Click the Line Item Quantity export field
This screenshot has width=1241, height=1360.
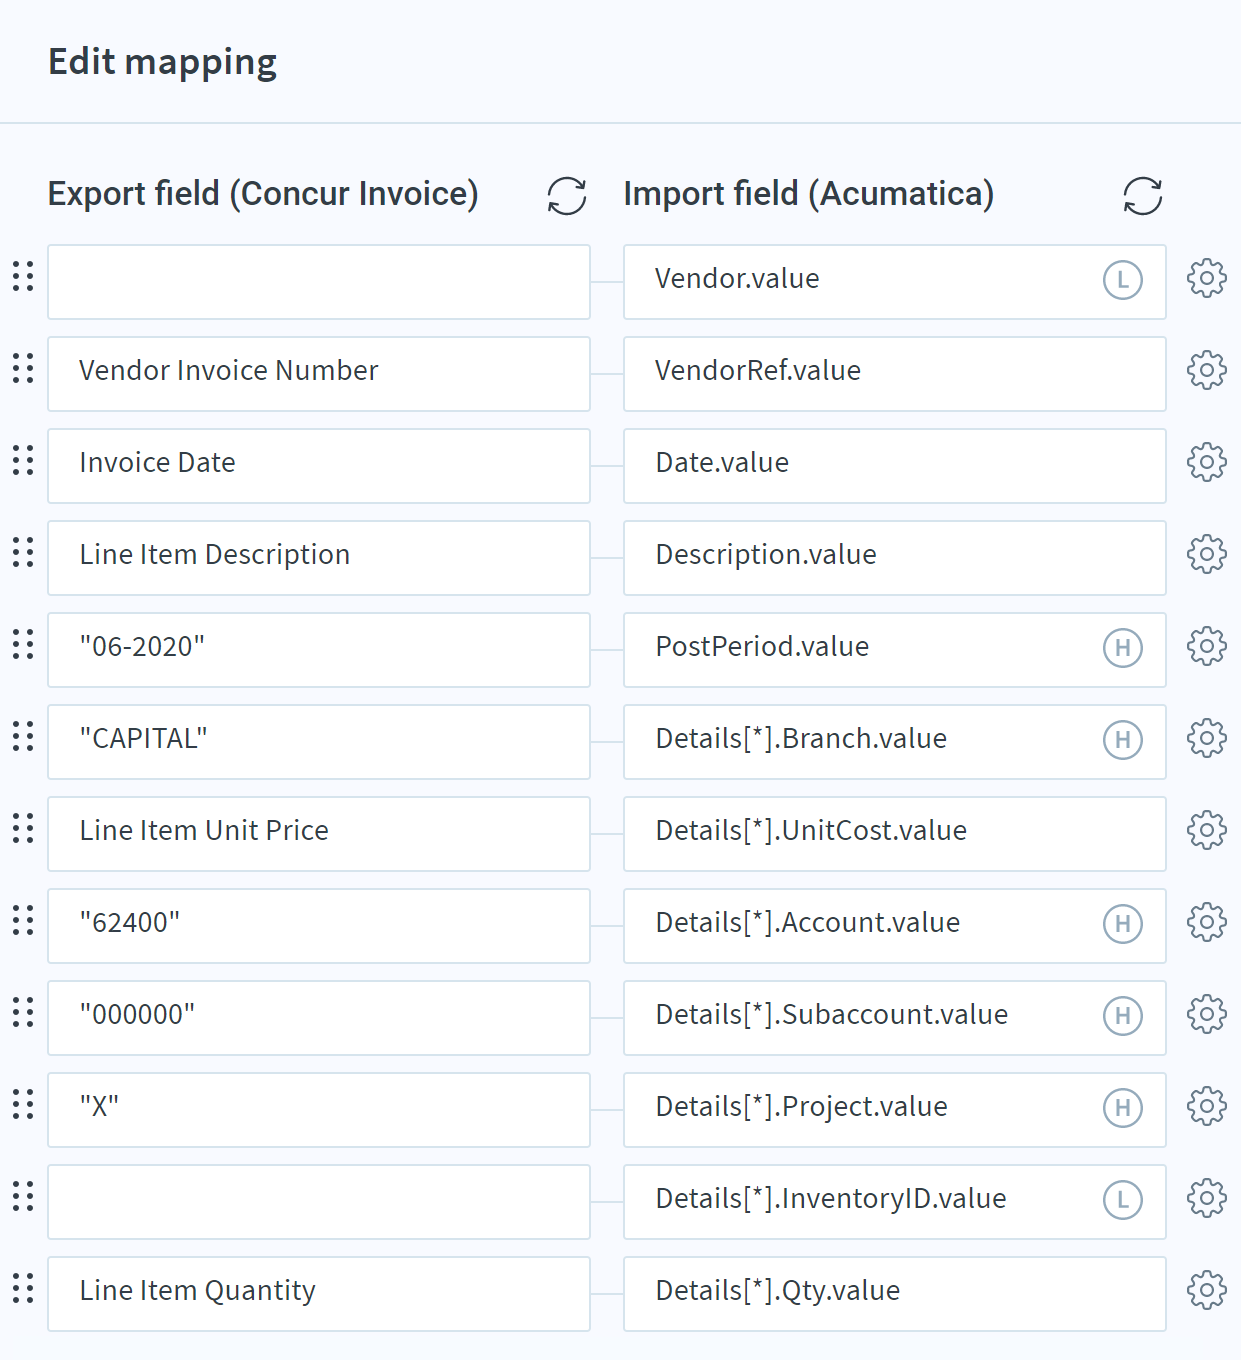pos(319,1294)
